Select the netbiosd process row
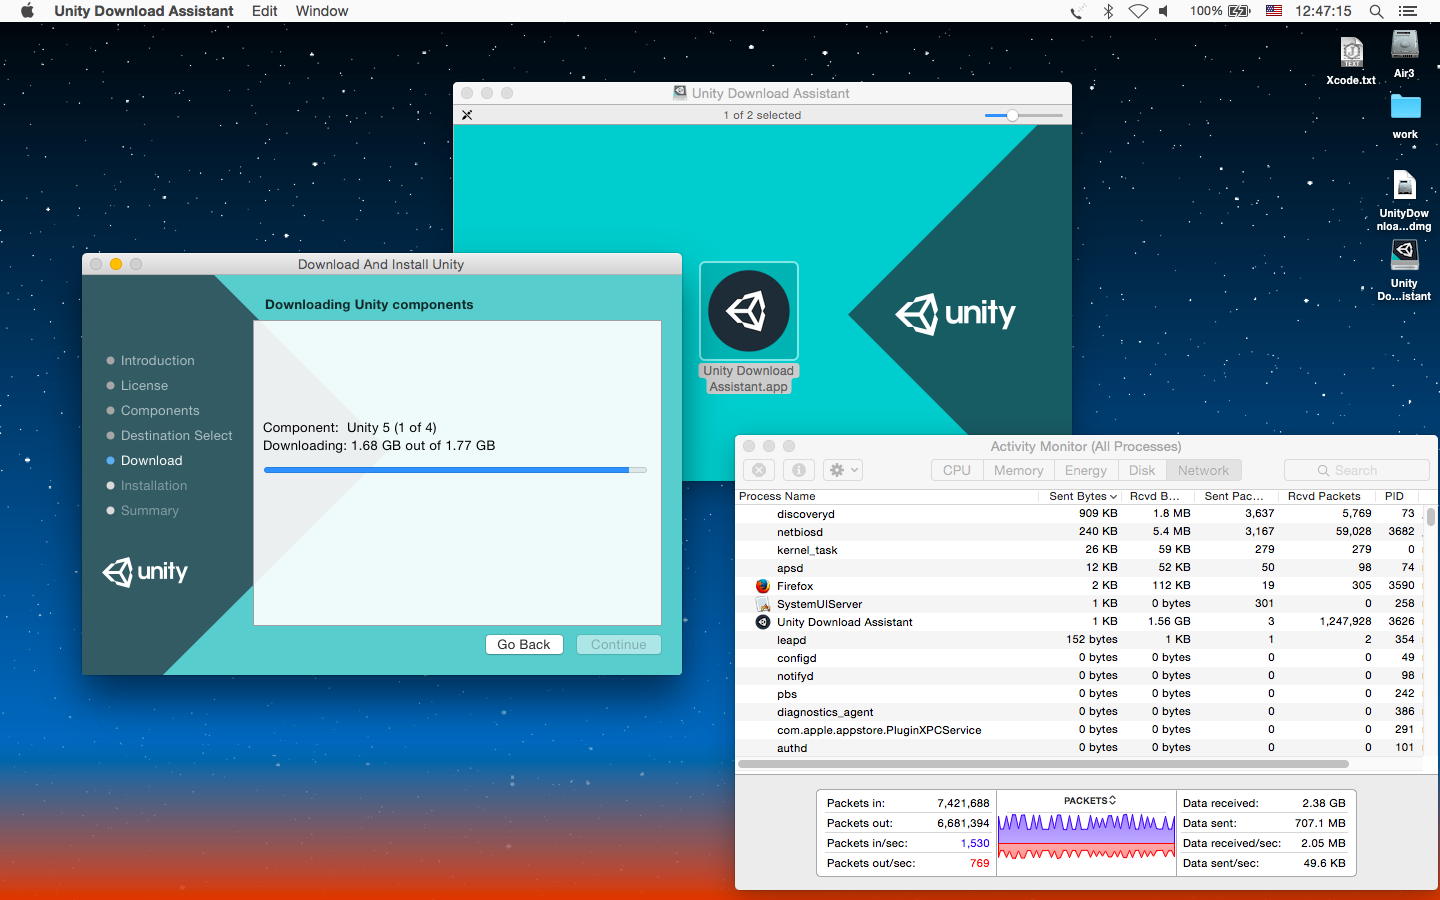Screen dimensions: 1440x900 click(x=1080, y=532)
